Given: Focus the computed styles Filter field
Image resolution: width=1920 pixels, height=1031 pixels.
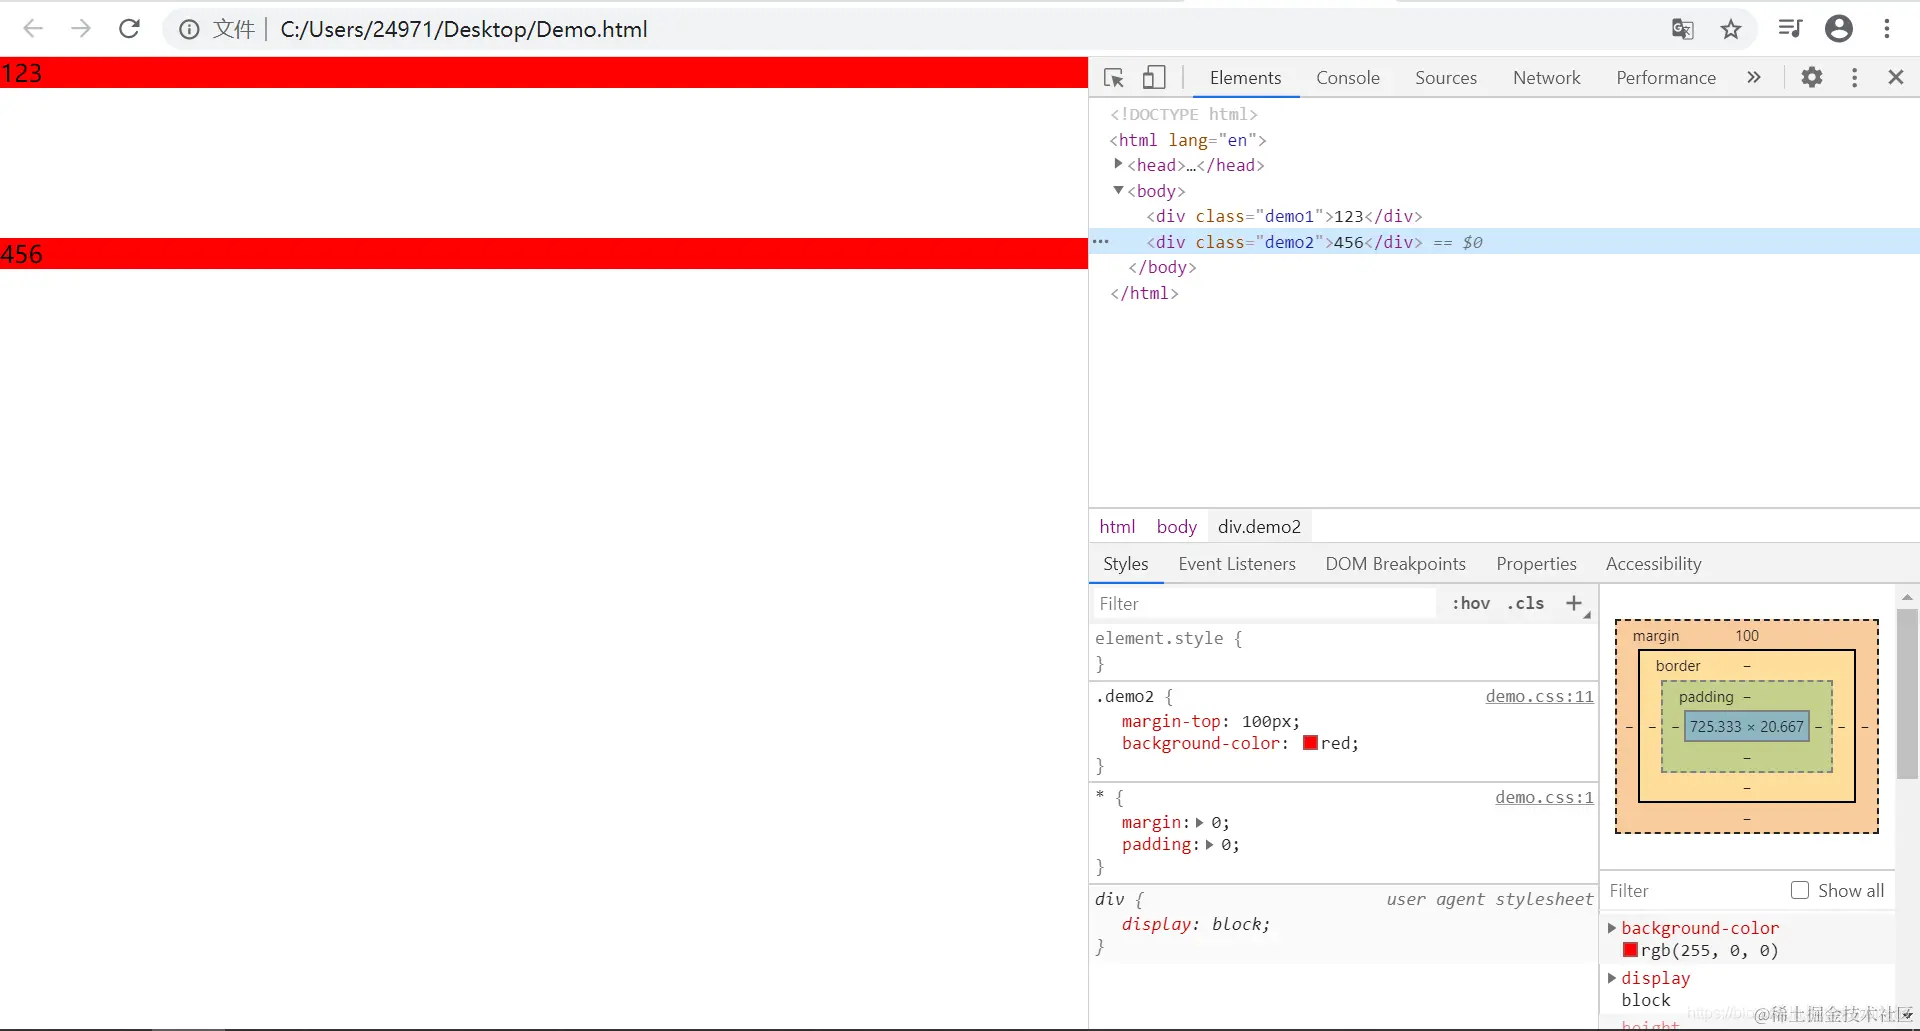Looking at the screenshot, I should coord(1692,891).
